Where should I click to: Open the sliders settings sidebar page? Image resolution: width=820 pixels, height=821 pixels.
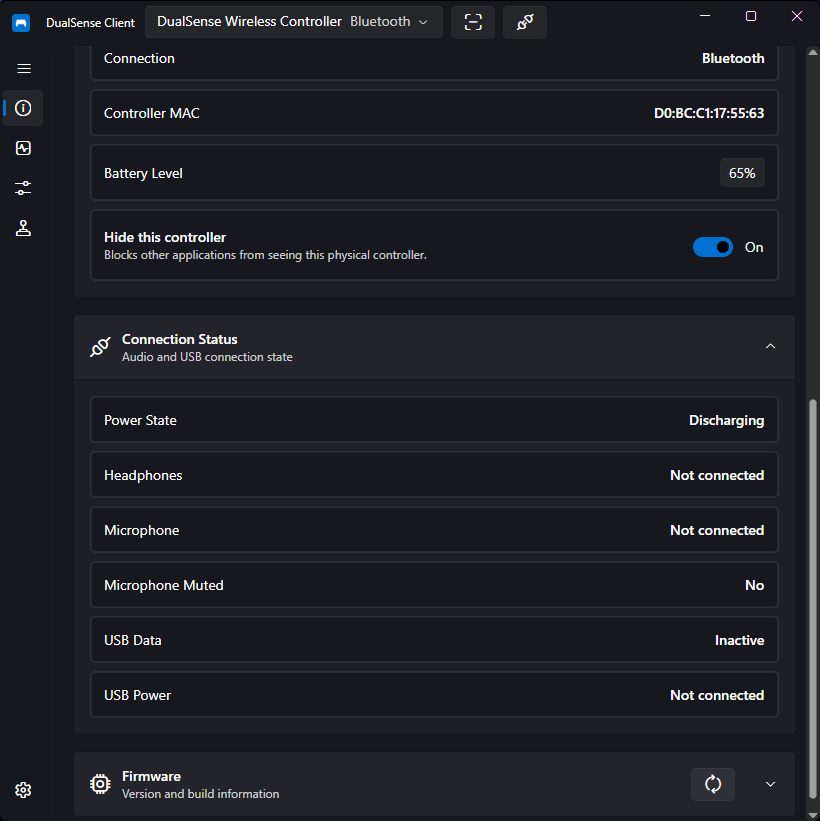click(x=23, y=188)
